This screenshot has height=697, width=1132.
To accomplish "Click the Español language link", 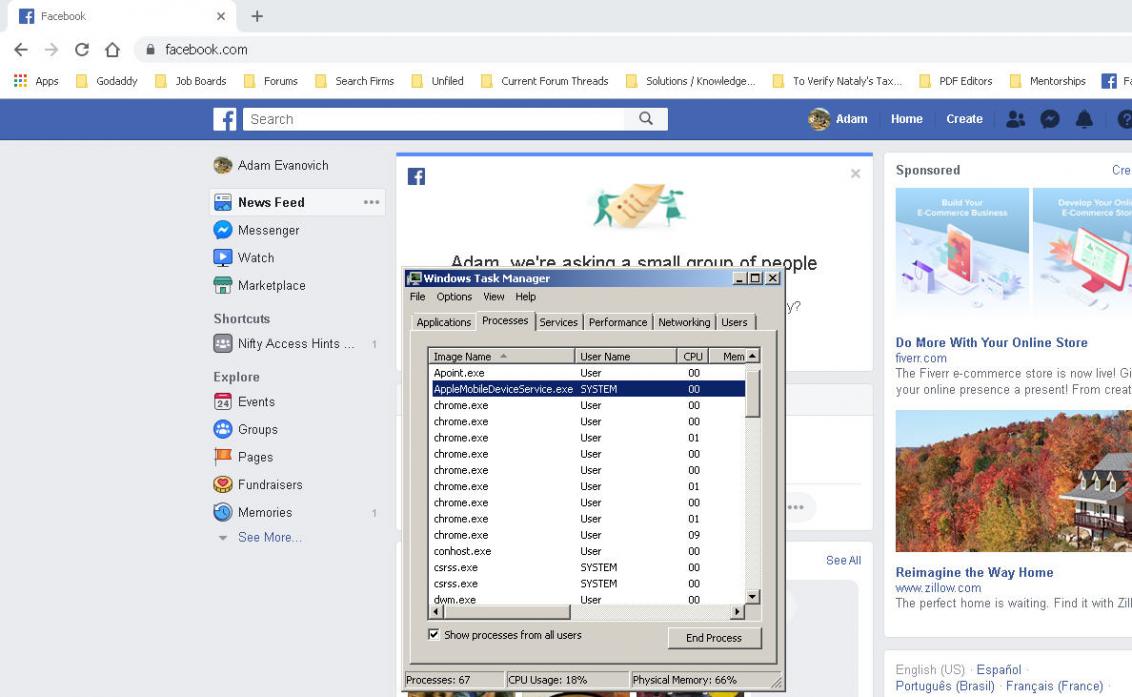I will coord(998,670).
